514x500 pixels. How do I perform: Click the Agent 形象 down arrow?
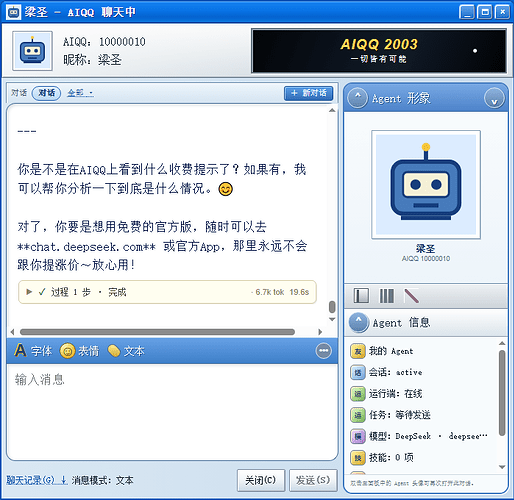494,98
